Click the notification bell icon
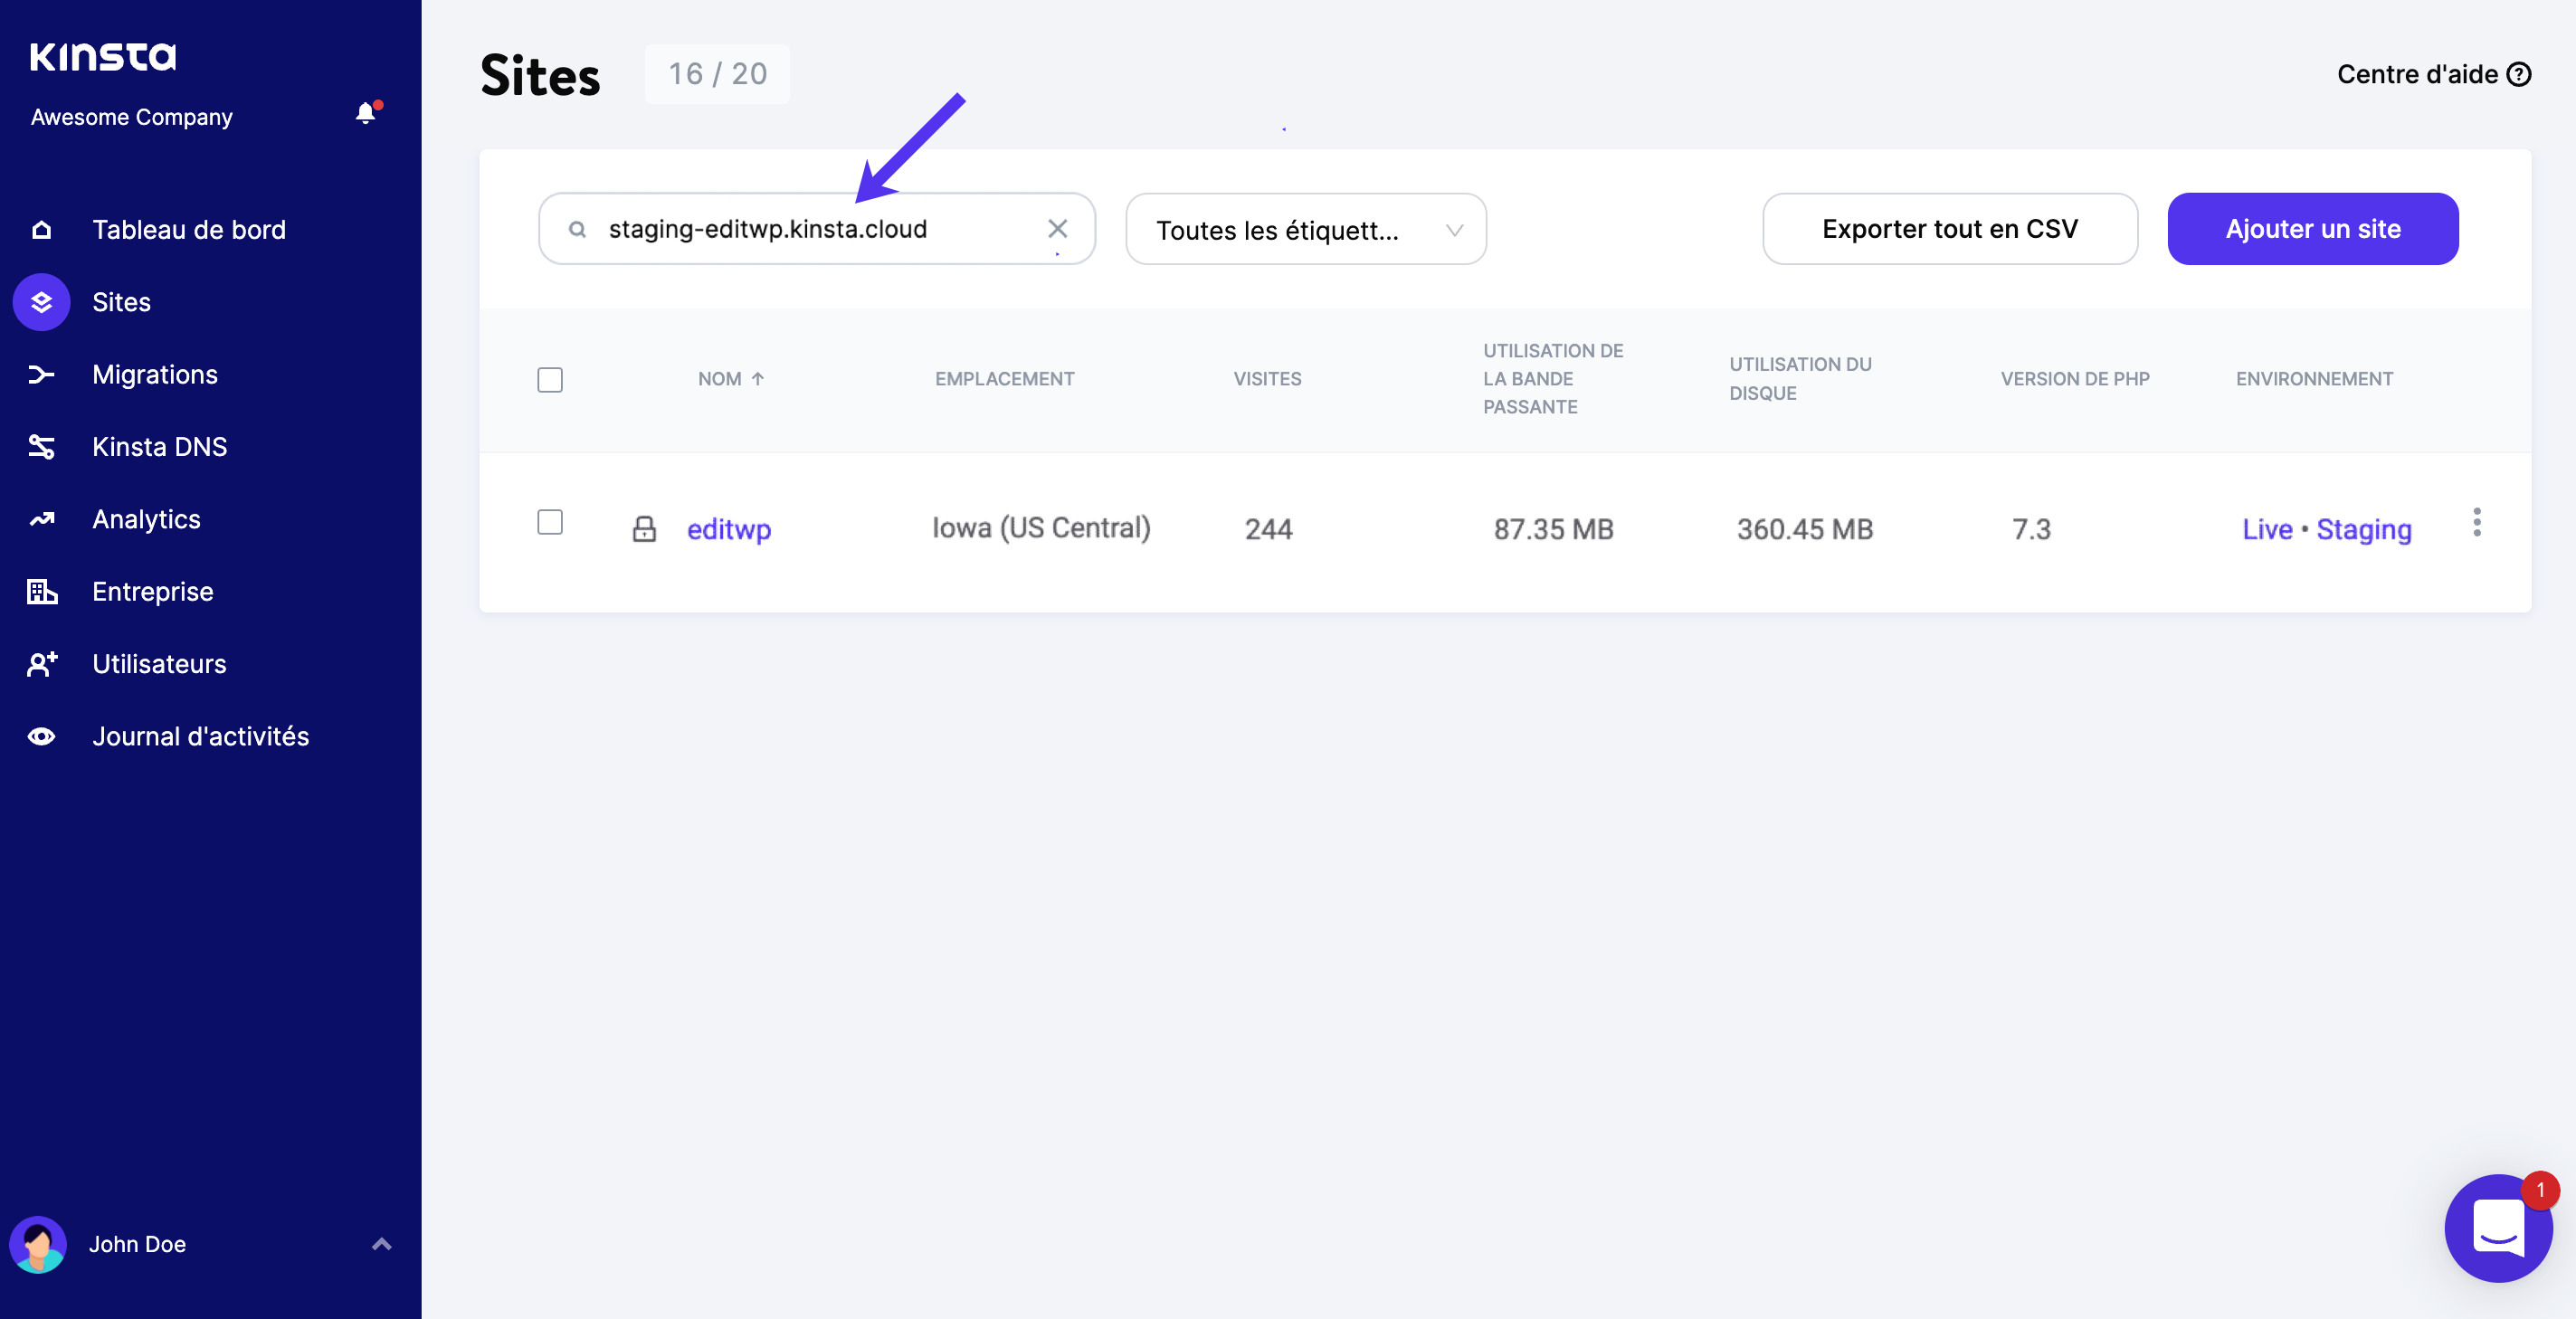Screen dimensions: 2576x1319 pos(366,114)
